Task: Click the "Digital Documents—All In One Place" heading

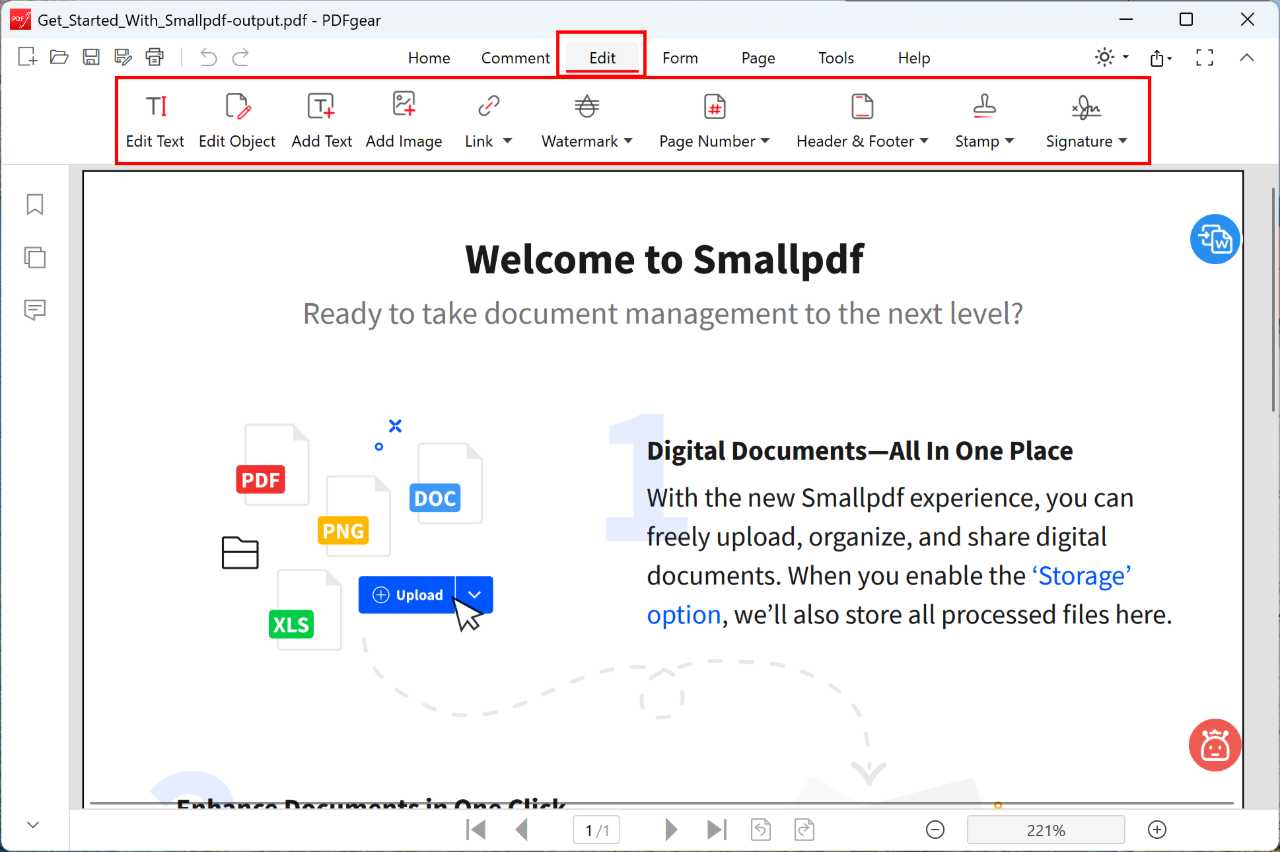Action: [860, 451]
